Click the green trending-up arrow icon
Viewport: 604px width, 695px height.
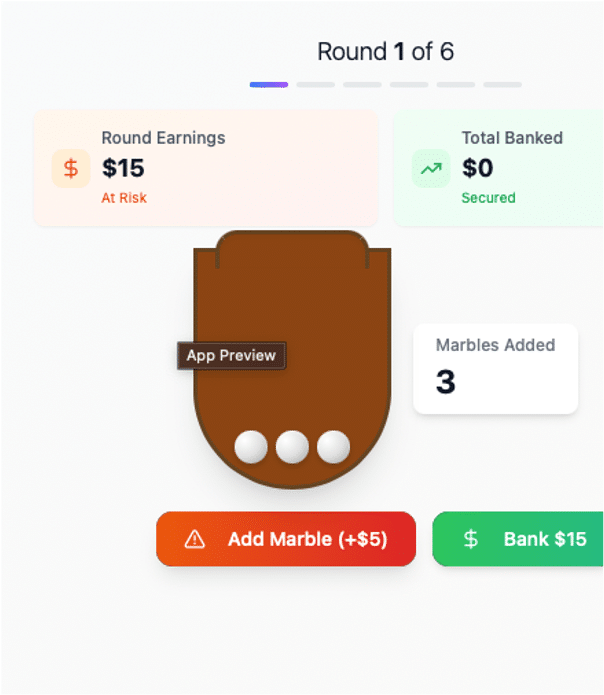pos(431,168)
